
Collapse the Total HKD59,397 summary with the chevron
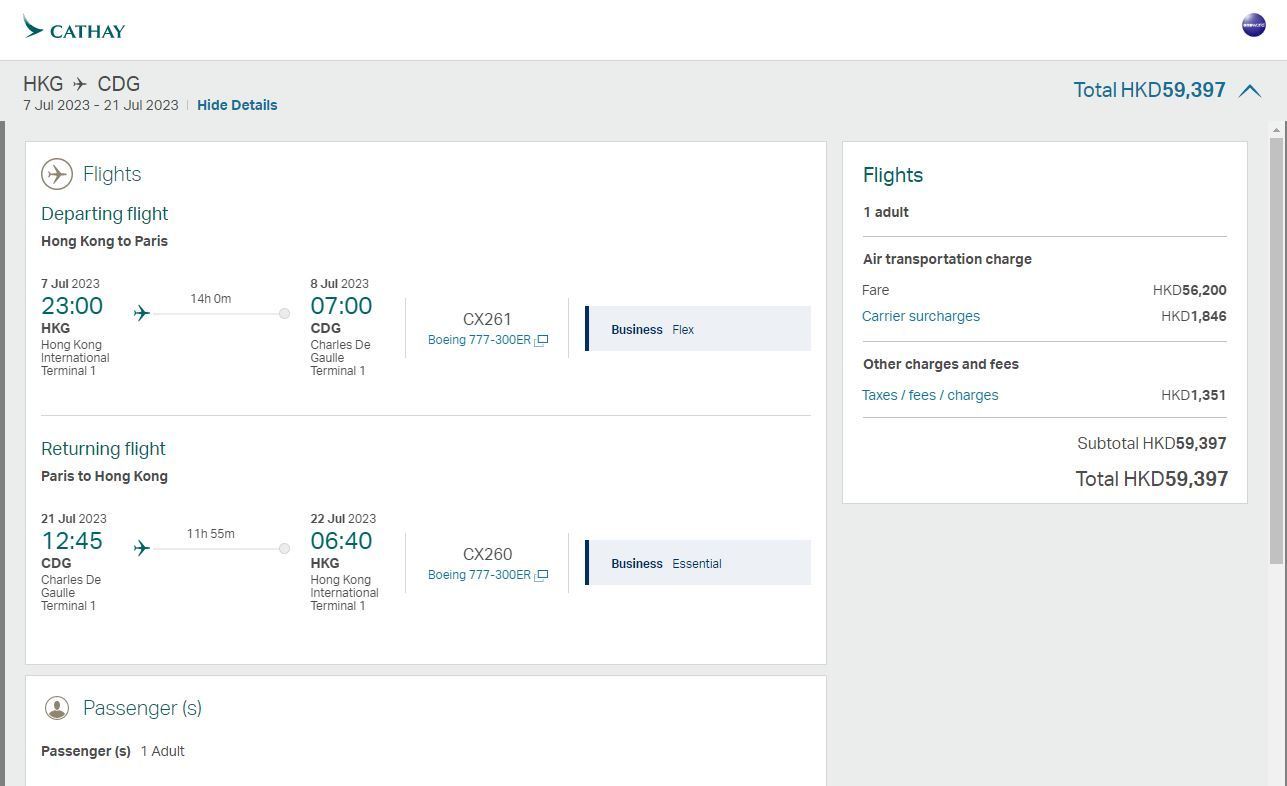point(1250,90)
